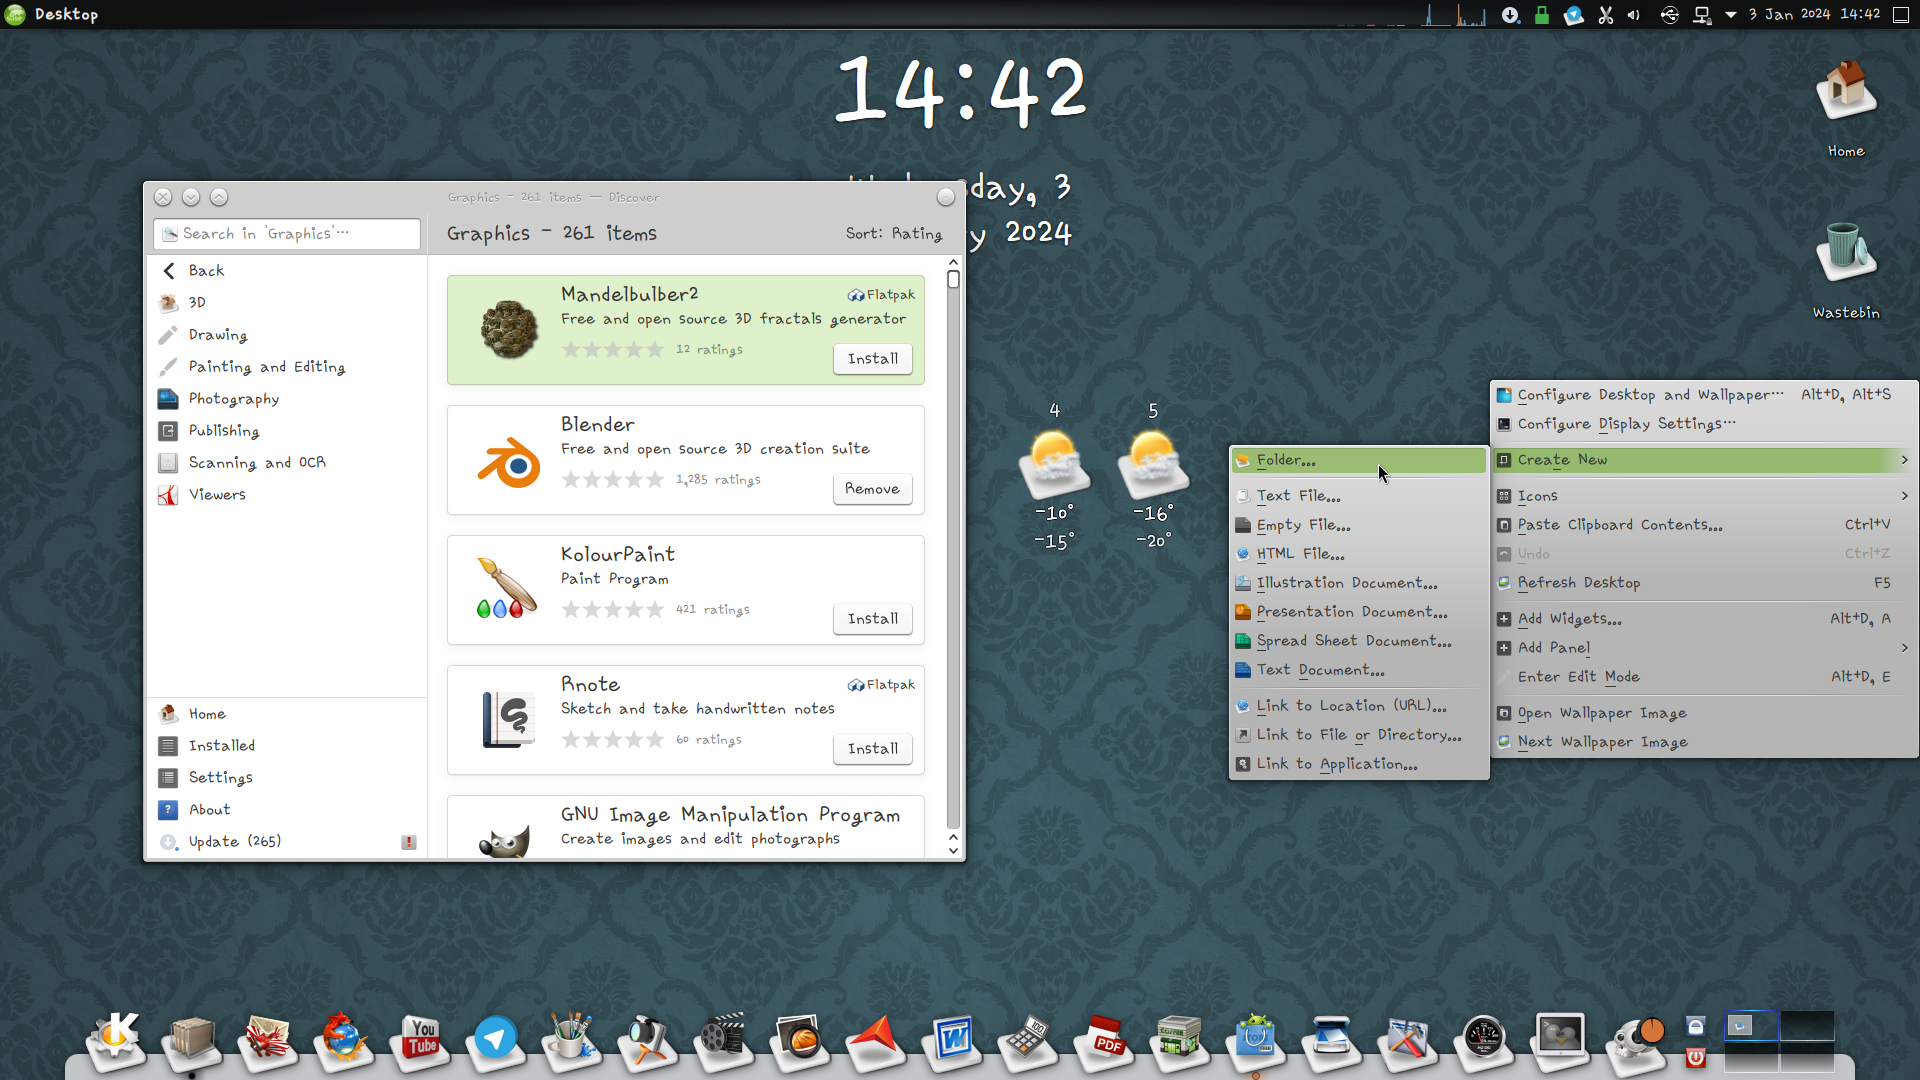
Task: Remove Blender
Action: click(x=872, y=489)
